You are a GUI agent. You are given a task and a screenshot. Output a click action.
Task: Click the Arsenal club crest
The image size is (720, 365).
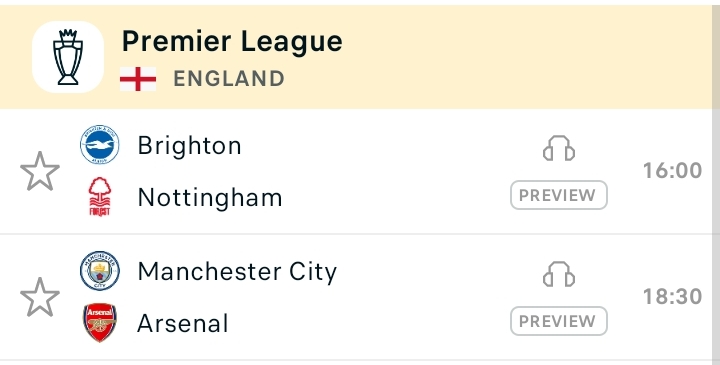[x=100, y=322]
